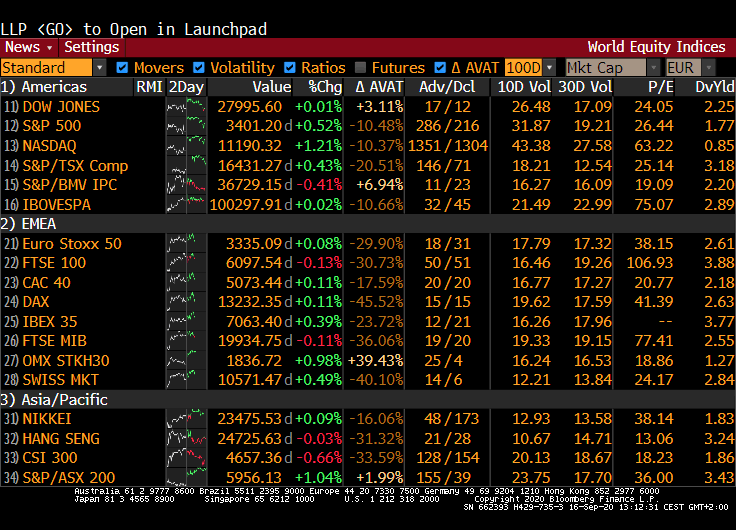
Task: Open NASDAQ 2Day sparkline chart
Action: [186, 146]
